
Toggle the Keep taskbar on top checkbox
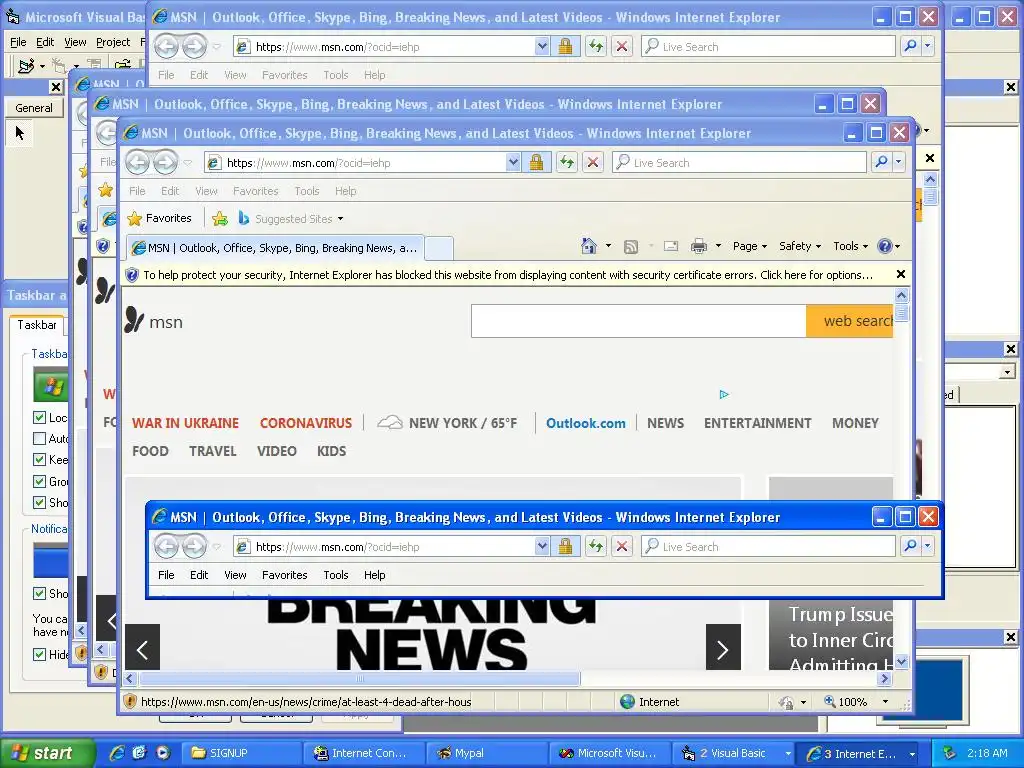pos(39,460)
